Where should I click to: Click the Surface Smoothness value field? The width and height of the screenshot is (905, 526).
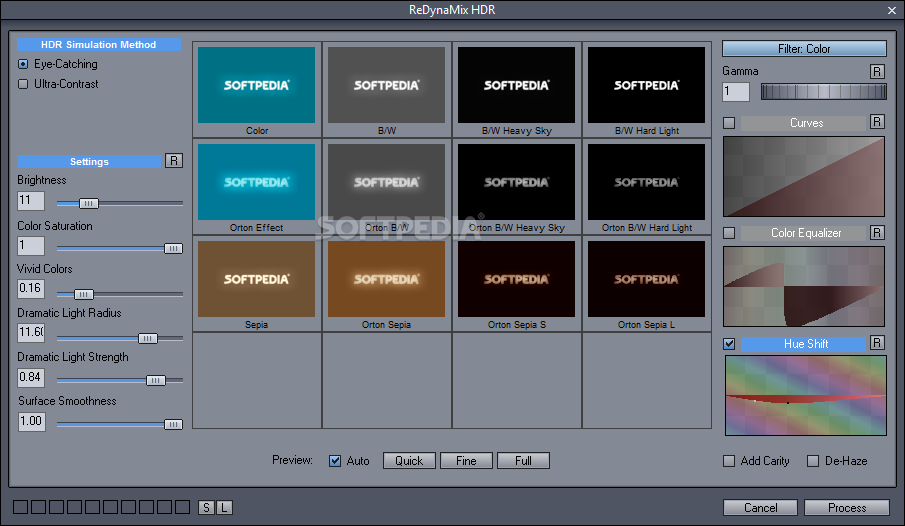click(31, 421)
